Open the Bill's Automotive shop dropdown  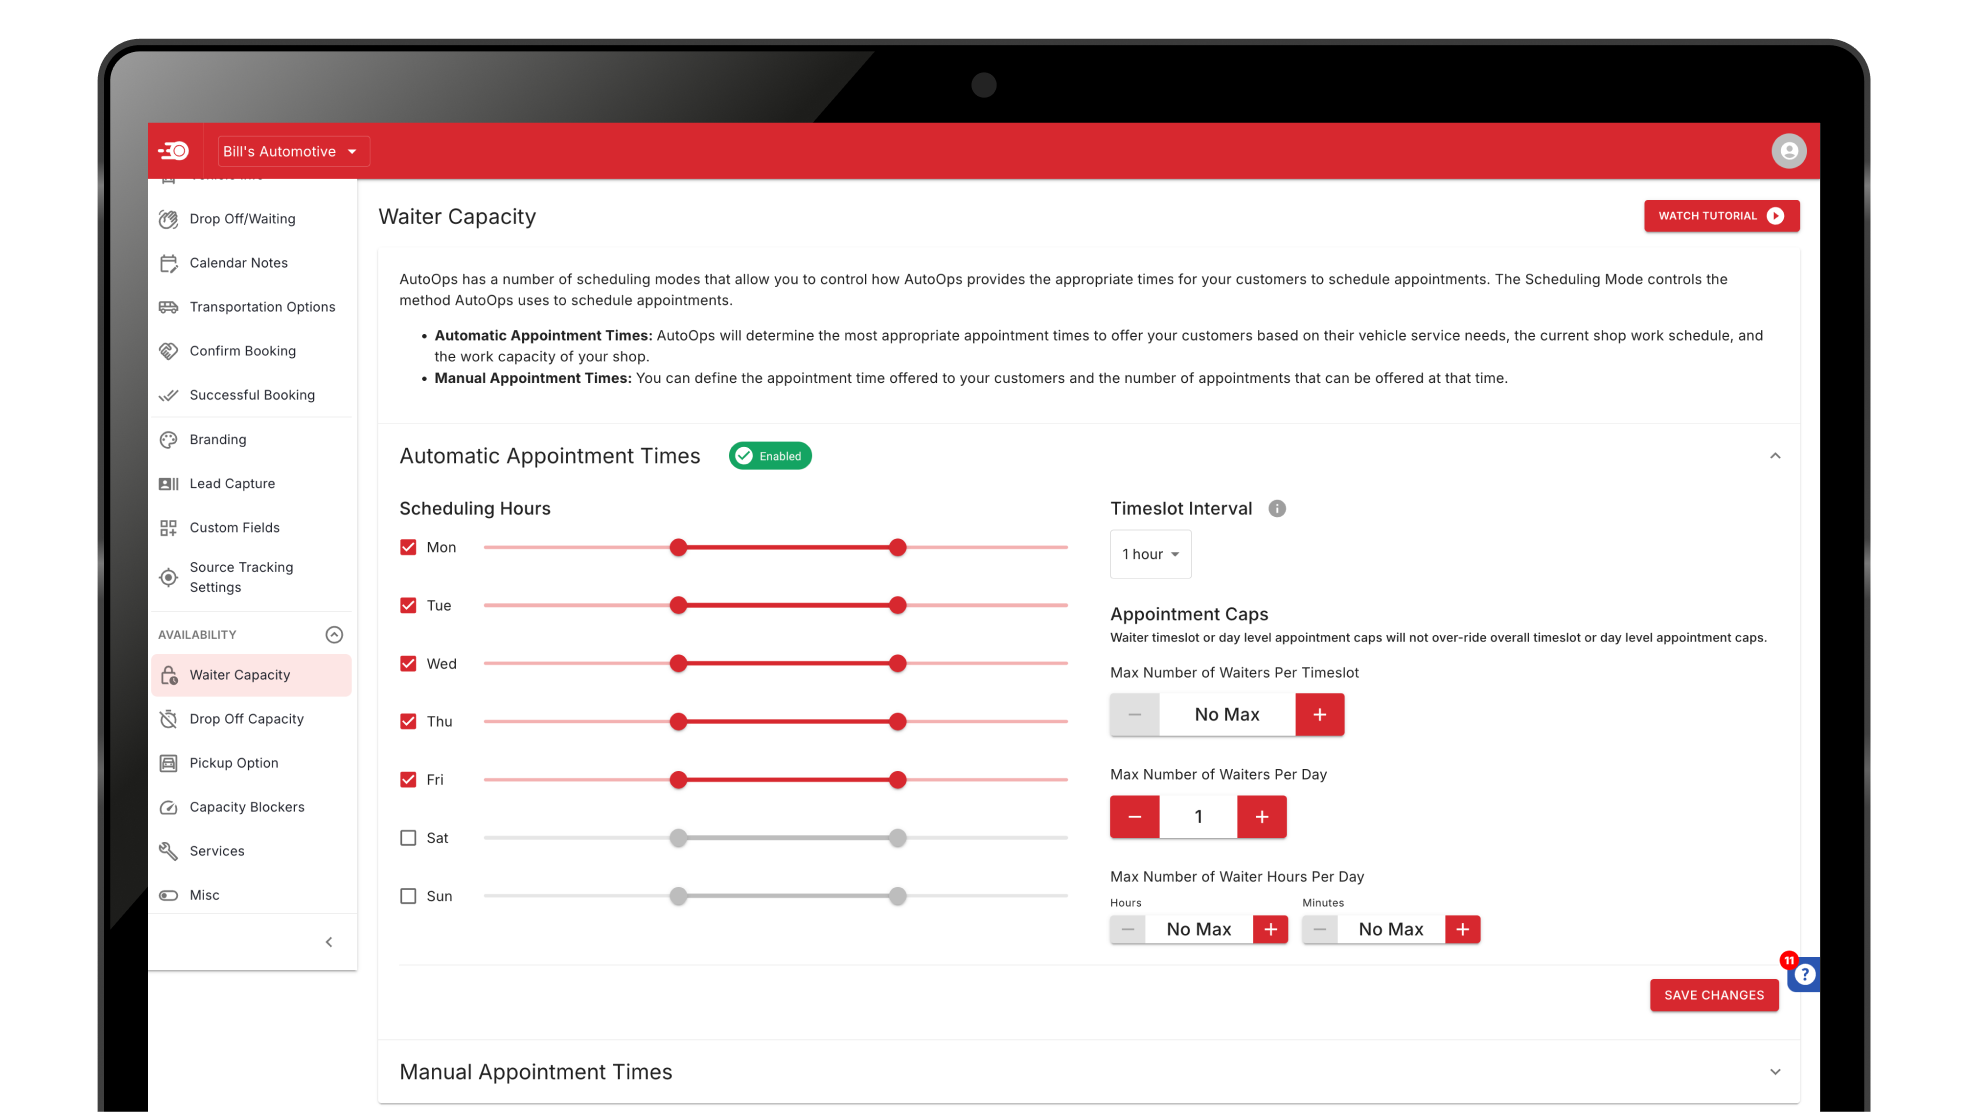[x=293, y=151]
